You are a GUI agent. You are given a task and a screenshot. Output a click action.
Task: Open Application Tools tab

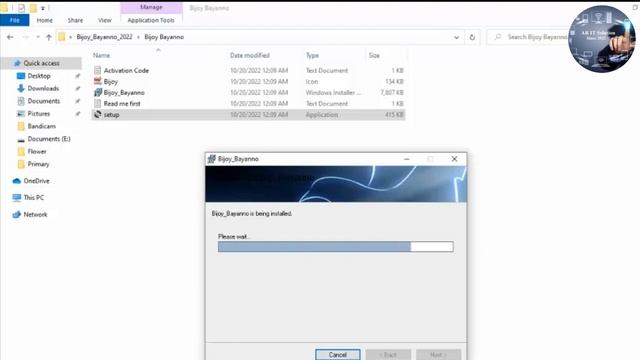[x=151, y=20]
